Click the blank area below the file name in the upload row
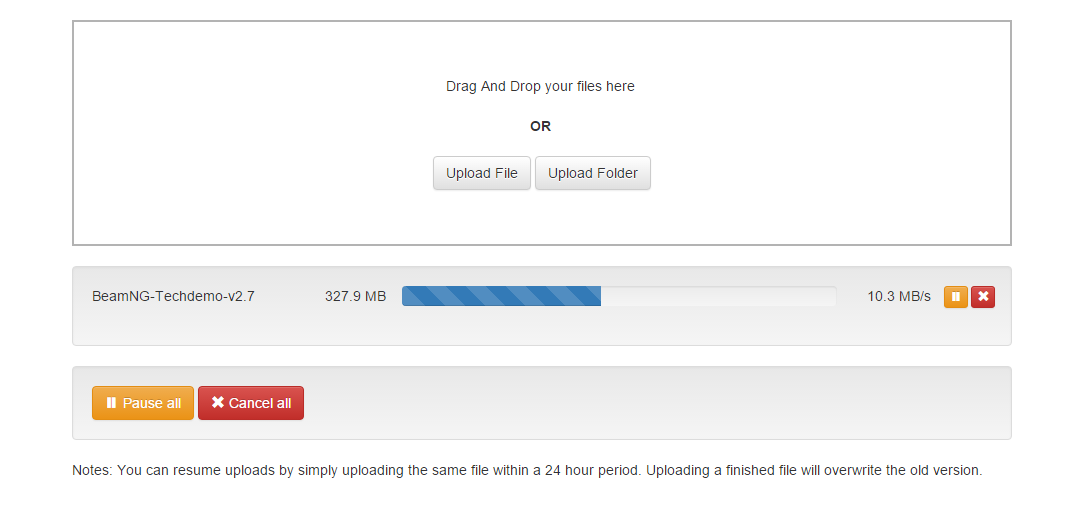Screen dimensions: 1084x505 [173, 325]
